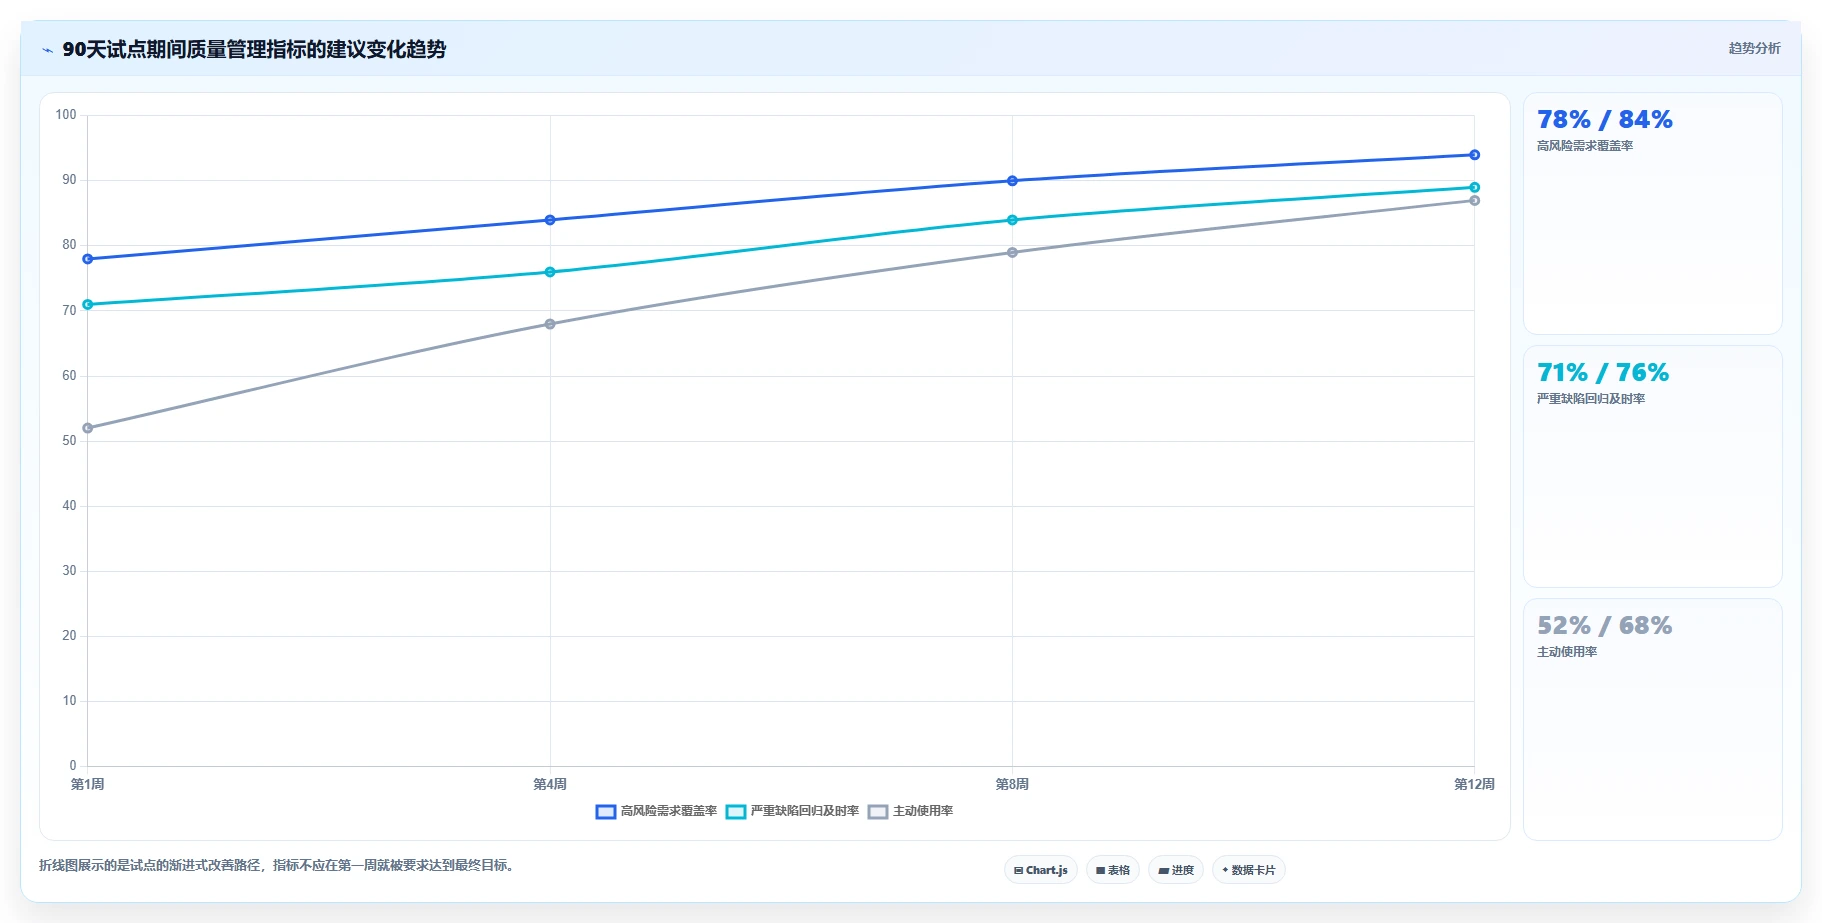This screenshot has height=923, width=1822.
Task: Click the Chart.js chip
Action: (1040, 870)
